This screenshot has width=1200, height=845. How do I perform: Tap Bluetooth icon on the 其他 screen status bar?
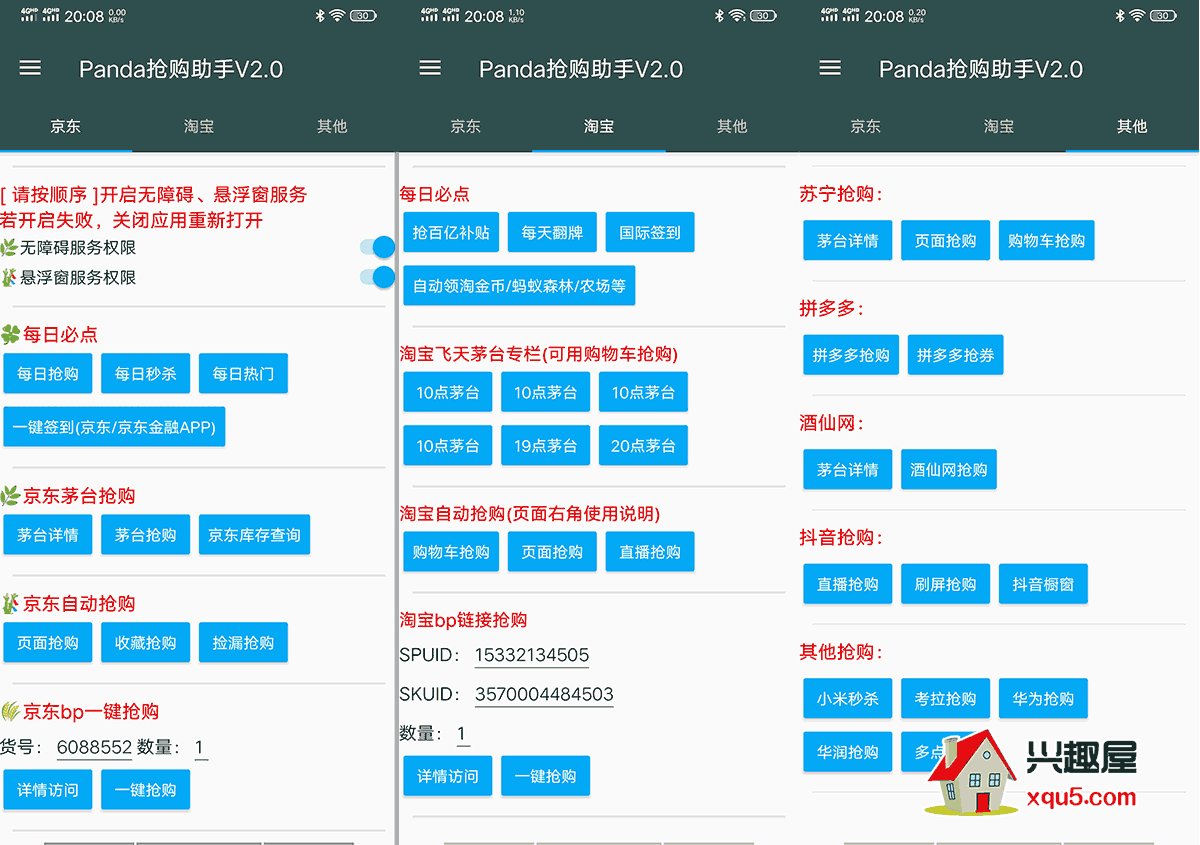[x=1119, y=16]
